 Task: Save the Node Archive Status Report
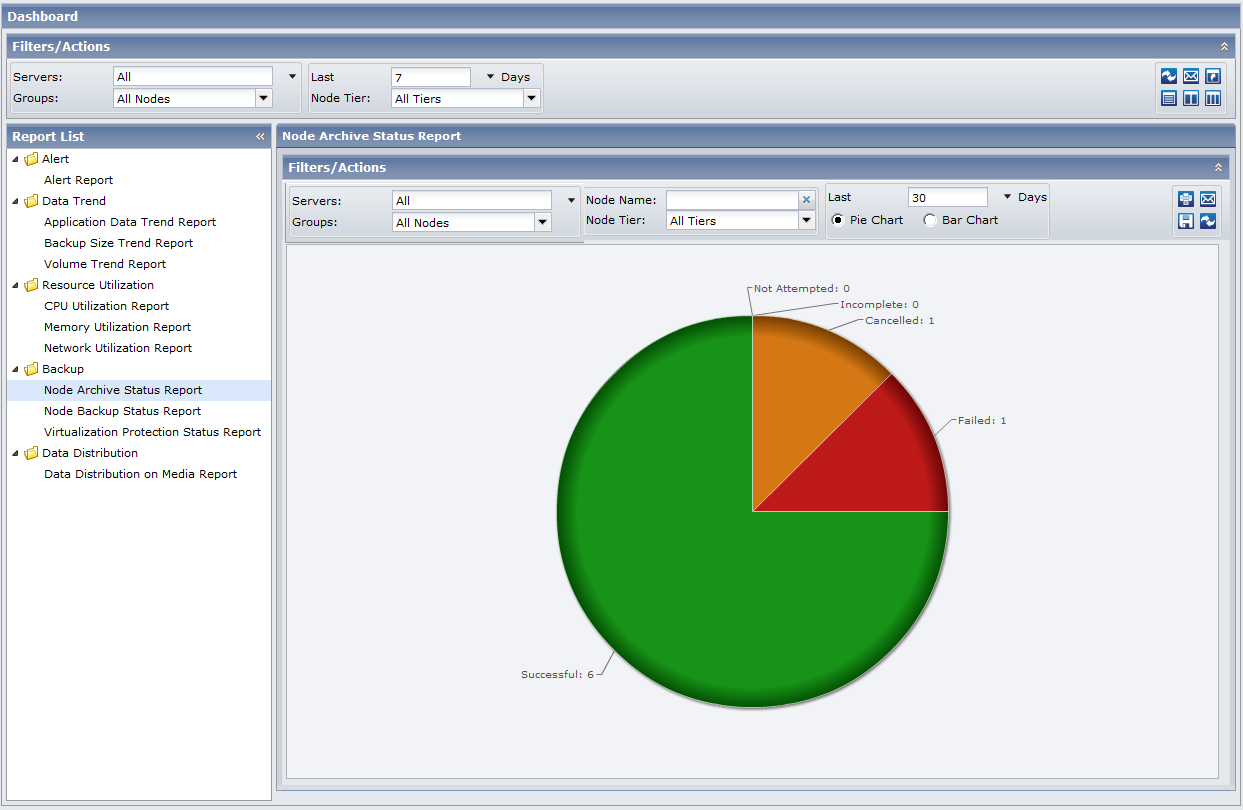pyautogui.click(x=1186, y=221)
